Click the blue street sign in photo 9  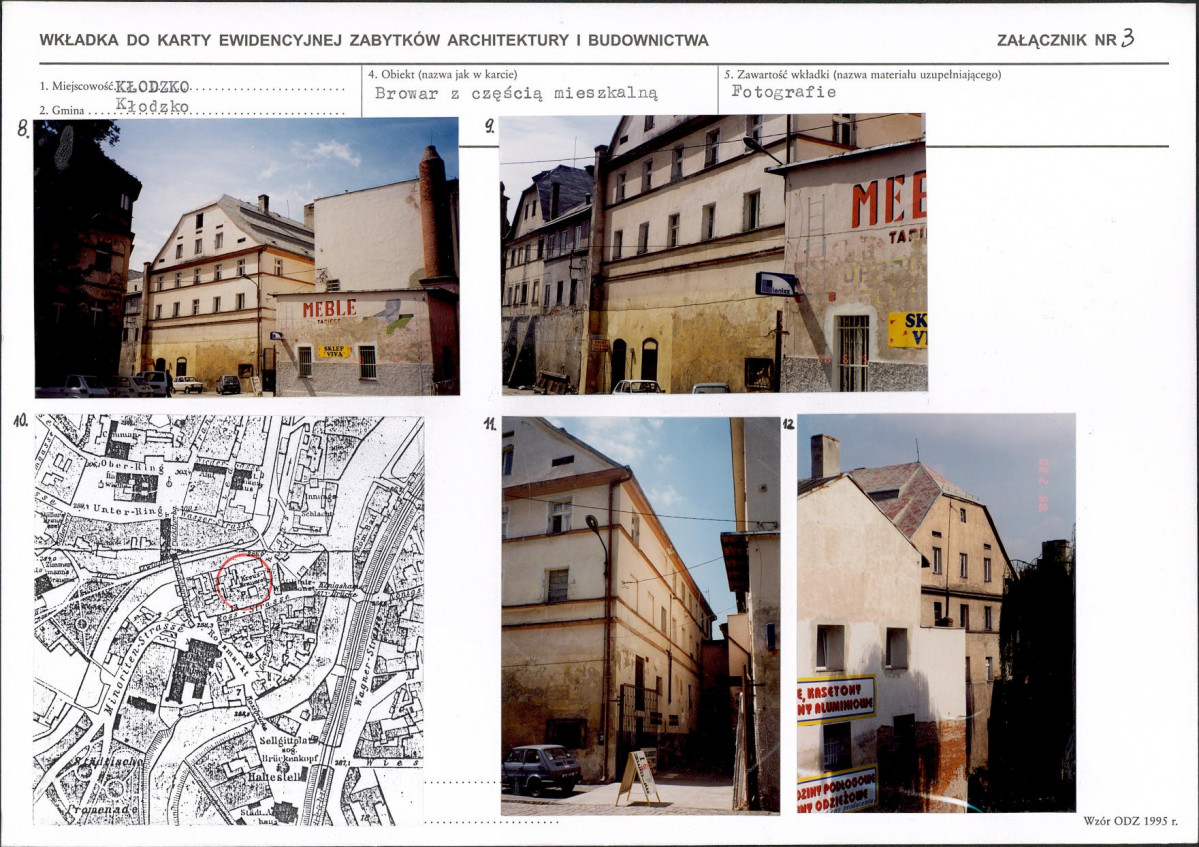click(x=776, y=284)
